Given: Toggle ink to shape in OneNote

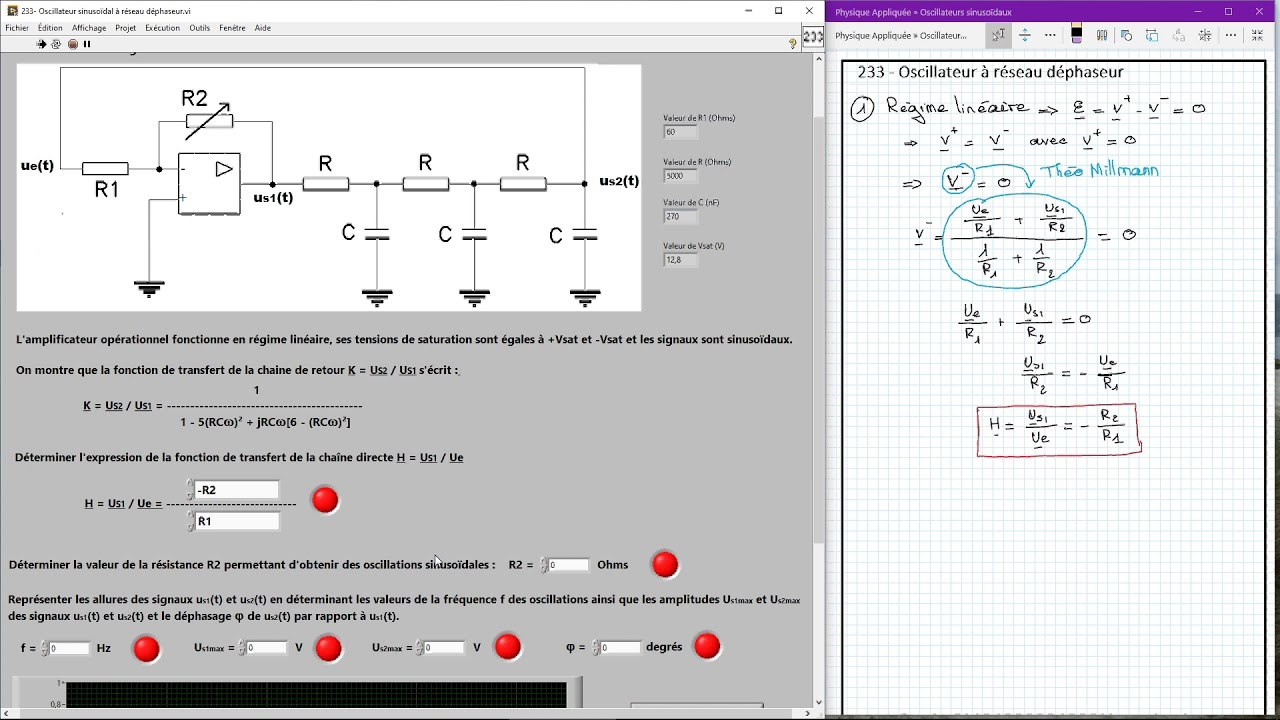Looking at the screenshot, I should coord(1153,35).
